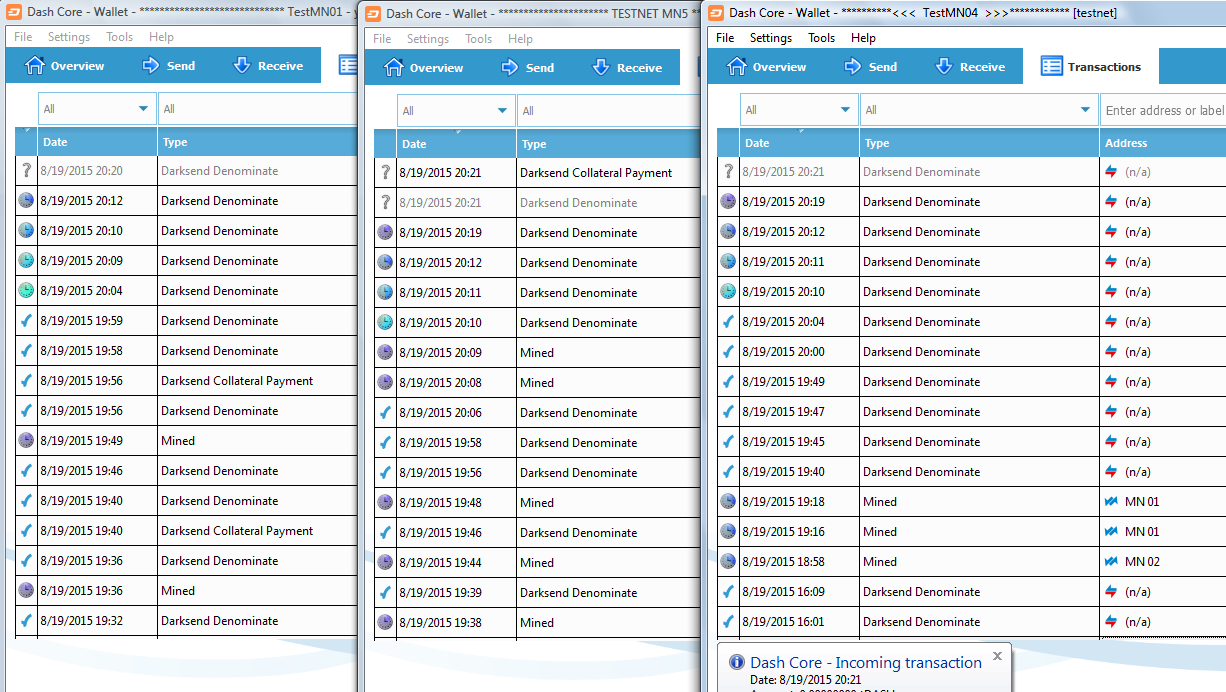The height and width of the screenshot is (692, 1226).
Task: Open Tools menu in TestMN01 window
Action: (x=120, y=37)
